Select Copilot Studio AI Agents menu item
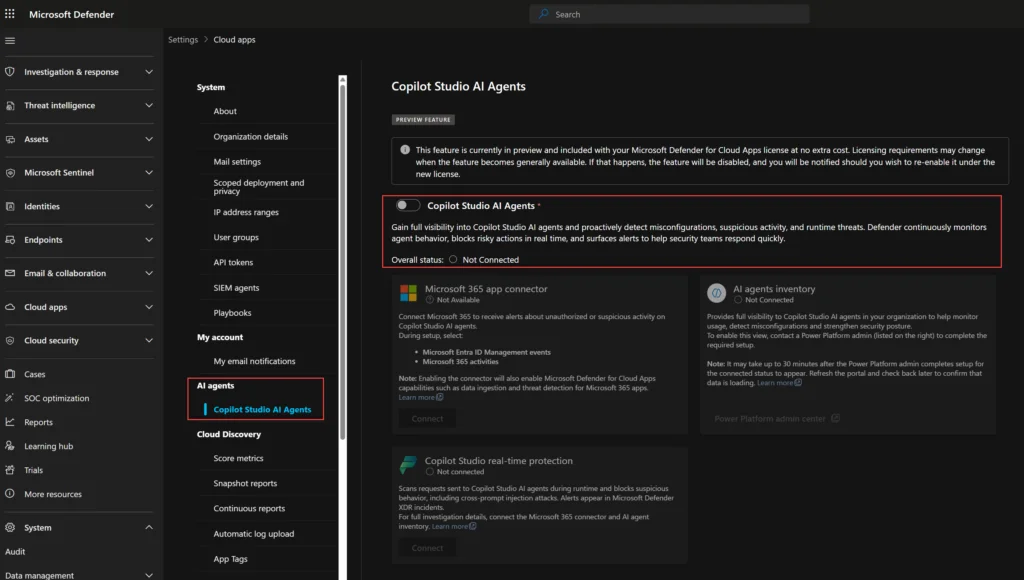This screenshot has height=580, width=1024. pyautogui.click(x=263, y=410)
